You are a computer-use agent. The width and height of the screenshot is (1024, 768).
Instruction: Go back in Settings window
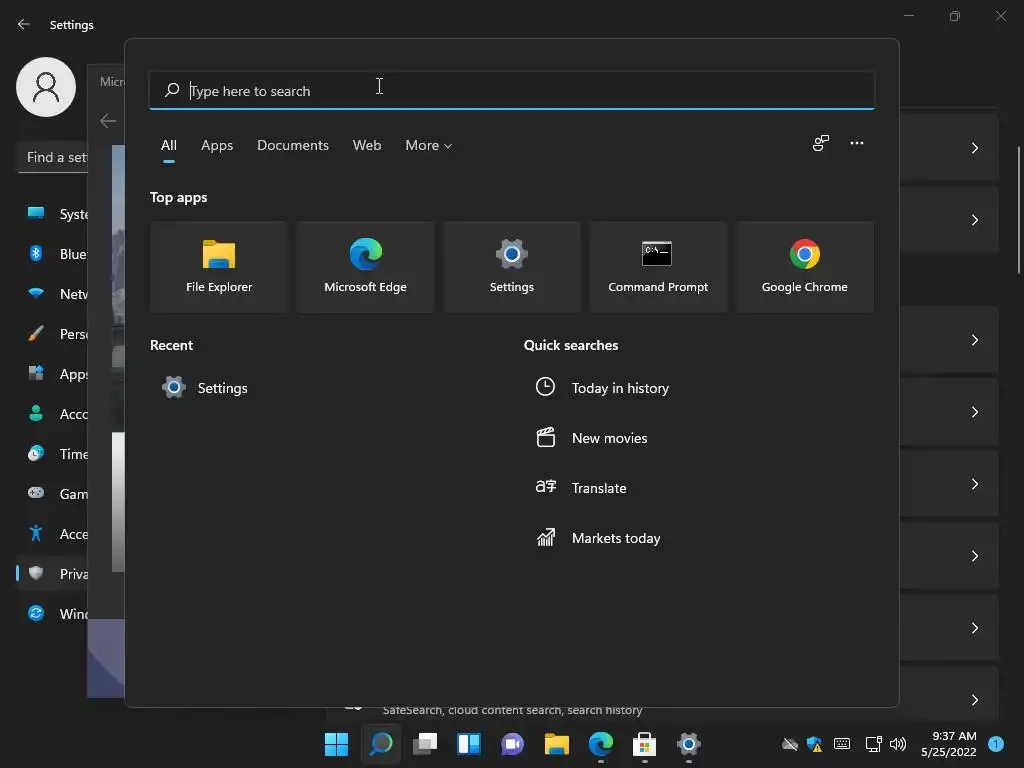click(x=24, y=24)
